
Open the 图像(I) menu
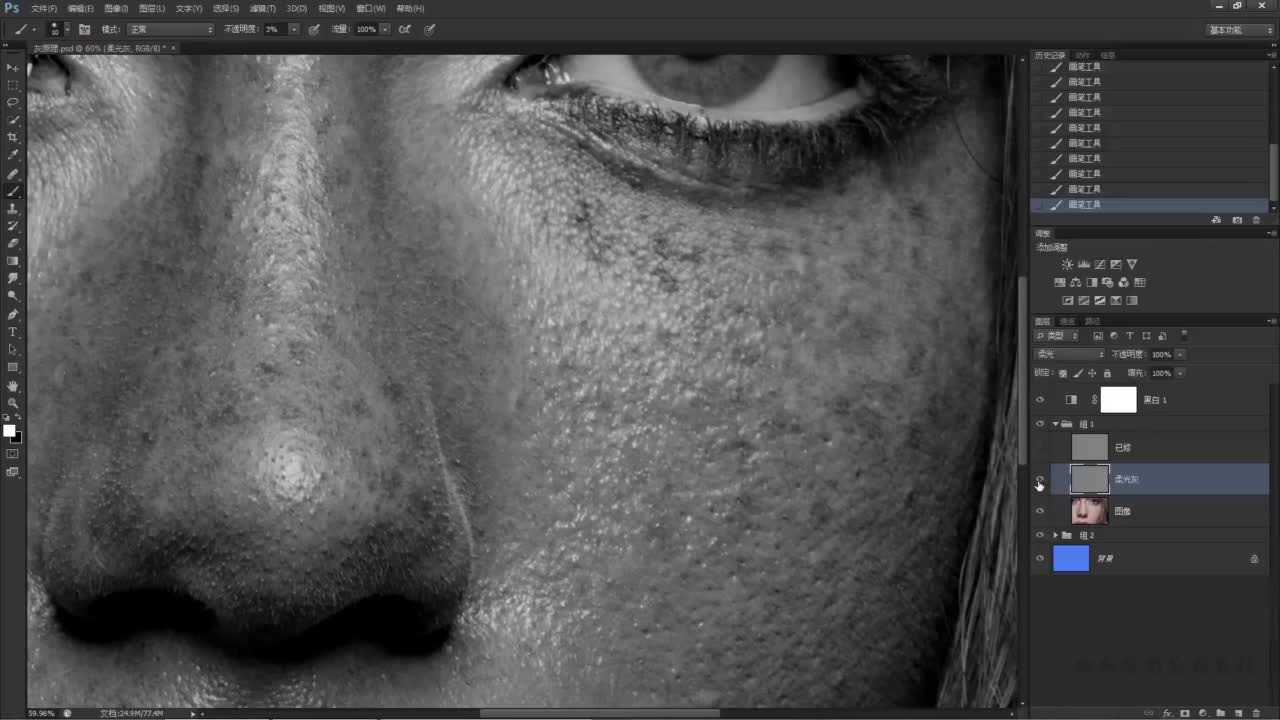pos(116,8)
